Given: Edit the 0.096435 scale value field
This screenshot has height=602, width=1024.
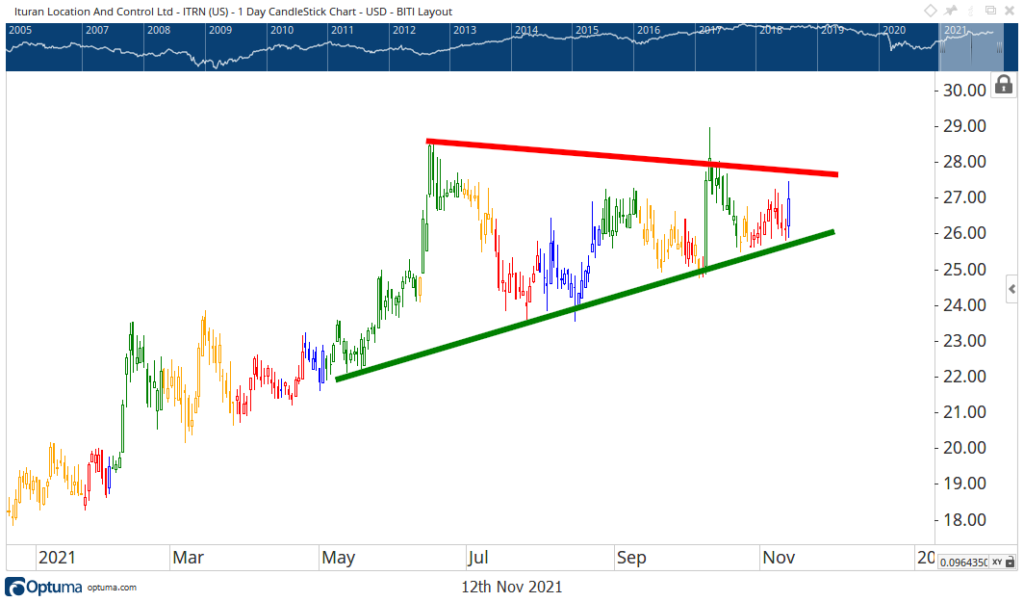Looking at the screenshot, I should [x=963, y=562].
